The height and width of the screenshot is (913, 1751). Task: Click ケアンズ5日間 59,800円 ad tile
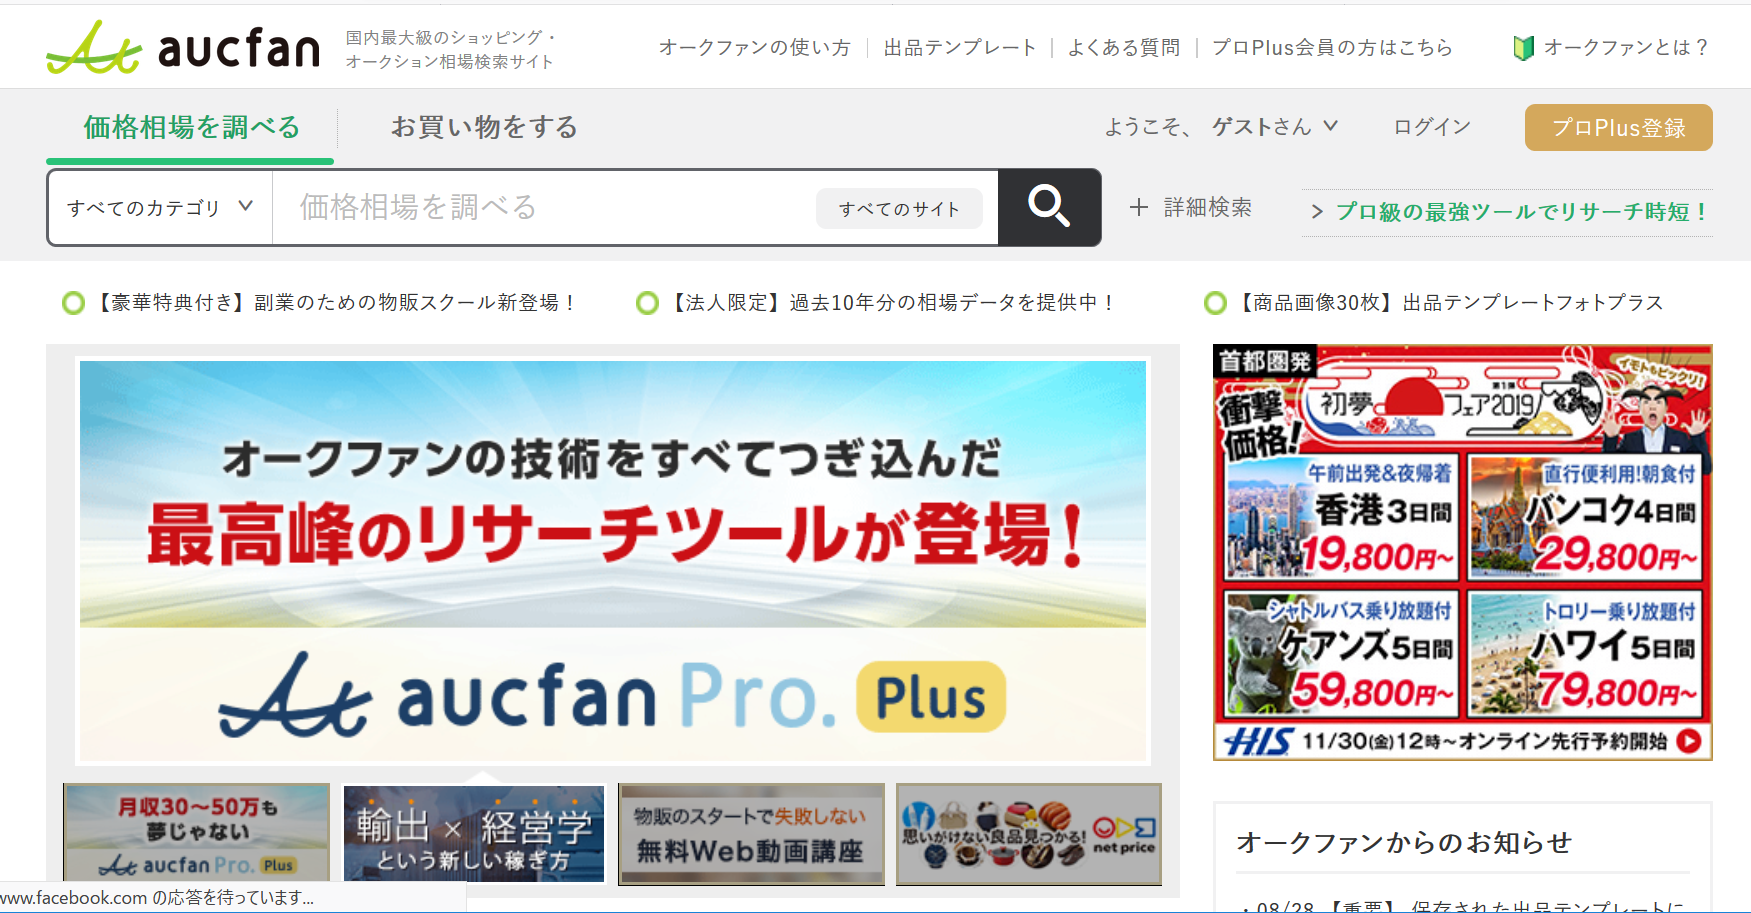1341,654
